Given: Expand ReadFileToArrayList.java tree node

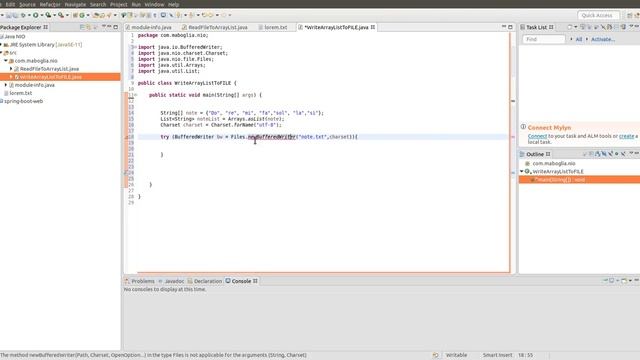Looking at the screenshot, I should 11,69.
